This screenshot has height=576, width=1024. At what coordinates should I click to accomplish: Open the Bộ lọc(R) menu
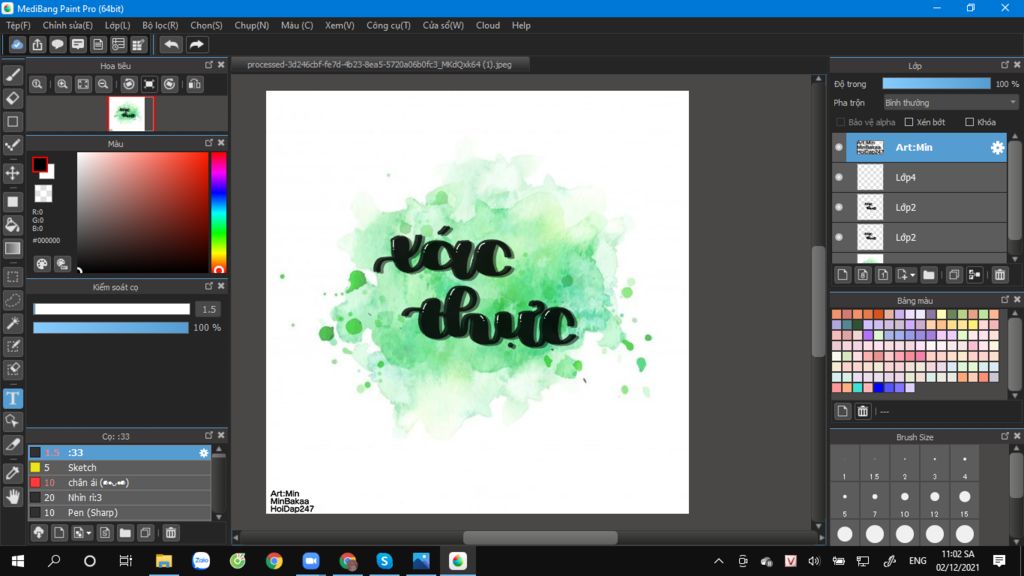click(161, 25)
